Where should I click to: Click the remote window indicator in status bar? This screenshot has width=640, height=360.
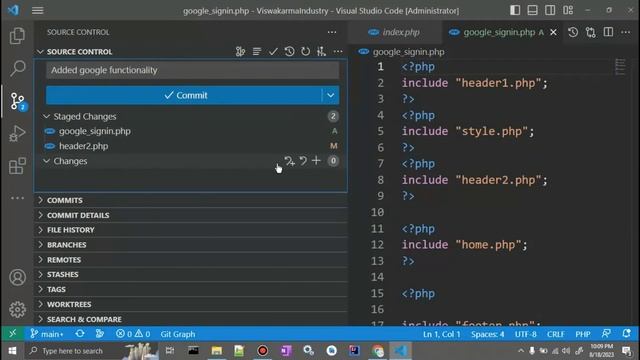[13, 334]
